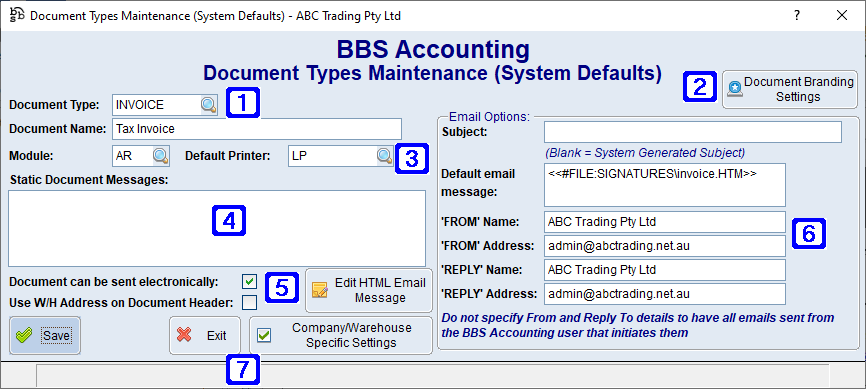This screenshot has width=866, height=389.
Task: Save the document type settings
Action: [x=45, y=335]
